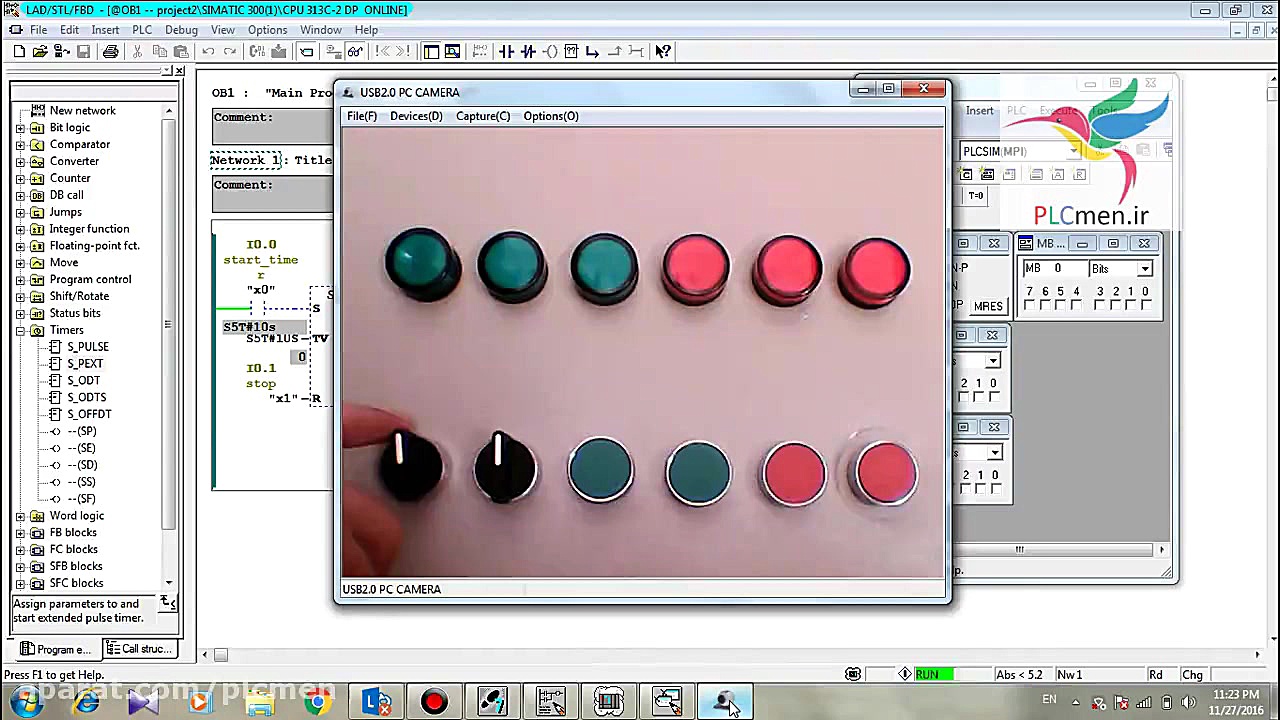
Task: Click the context Help arrow icon
Action: [x=663, y=52]
